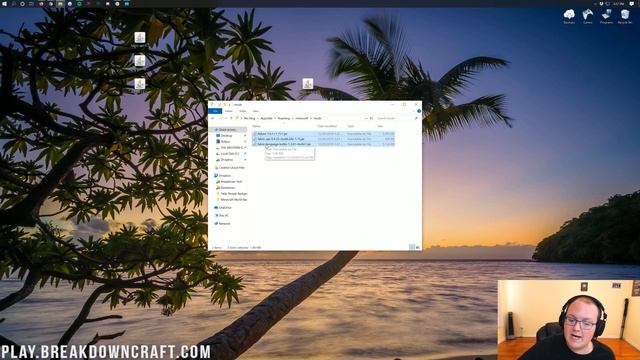Open Network in navigation pane

(224, 224)
